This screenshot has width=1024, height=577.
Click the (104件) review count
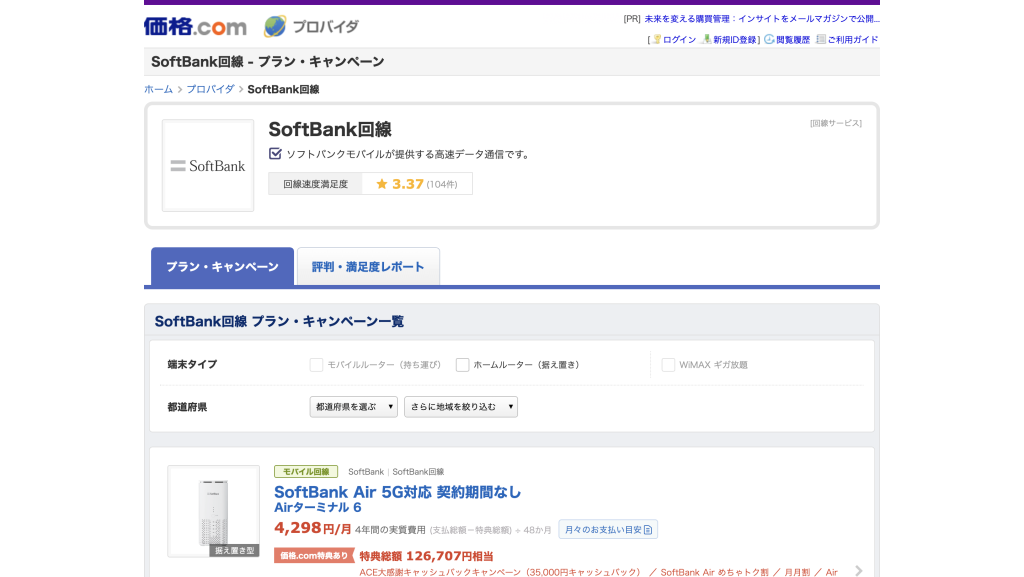pyautogui.click(x=441, y=185)
